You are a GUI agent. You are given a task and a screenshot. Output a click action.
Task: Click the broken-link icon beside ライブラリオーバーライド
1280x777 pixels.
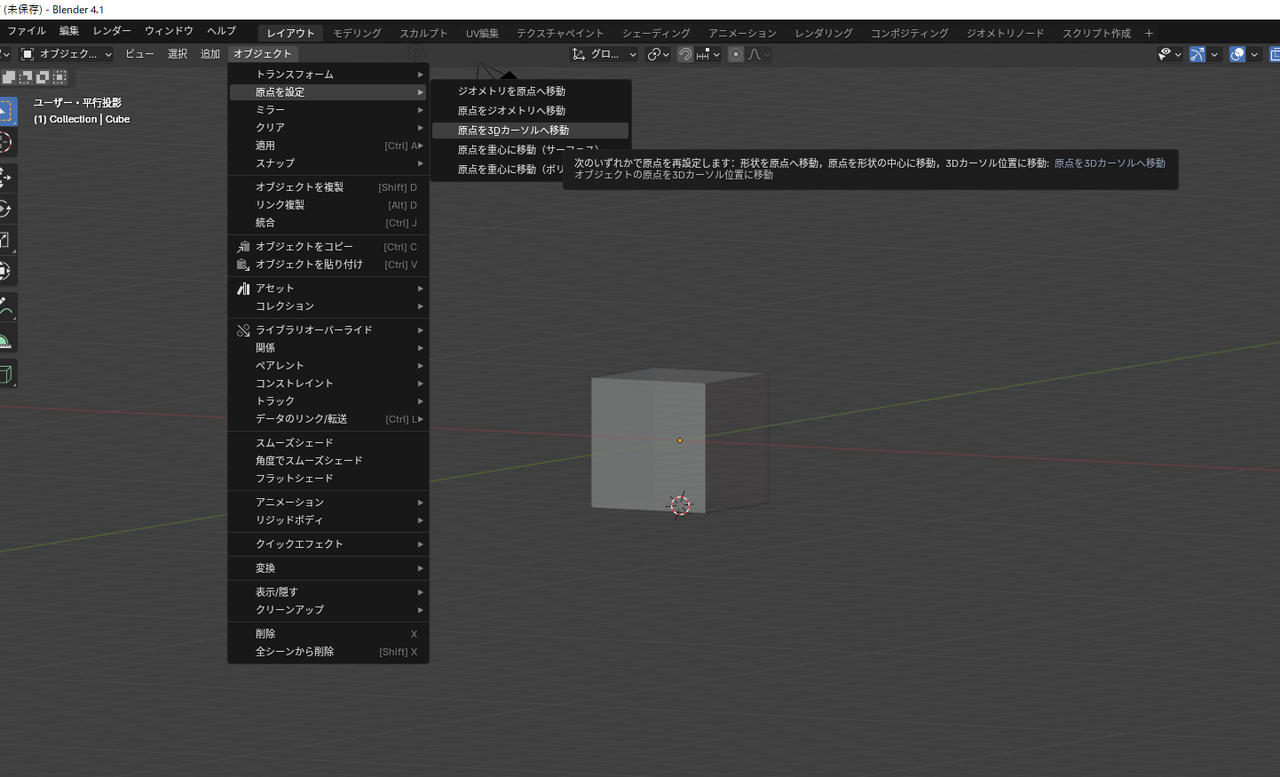pyautogui.click(x=243, y=330)
